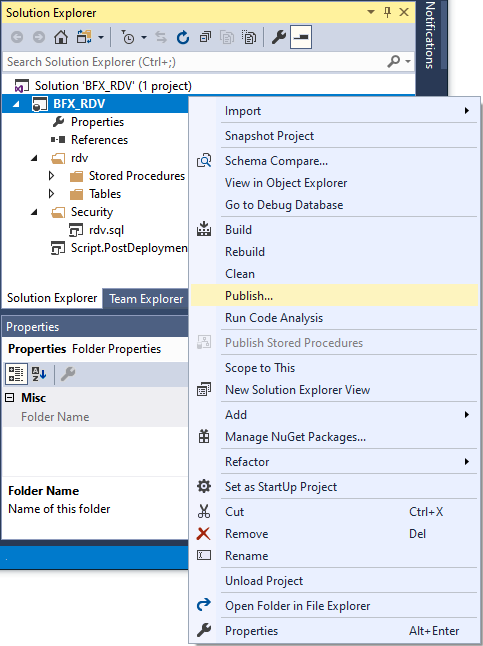Select Publish... from the context menu
The height and width of the screenshot is (646, 483).
334,296
